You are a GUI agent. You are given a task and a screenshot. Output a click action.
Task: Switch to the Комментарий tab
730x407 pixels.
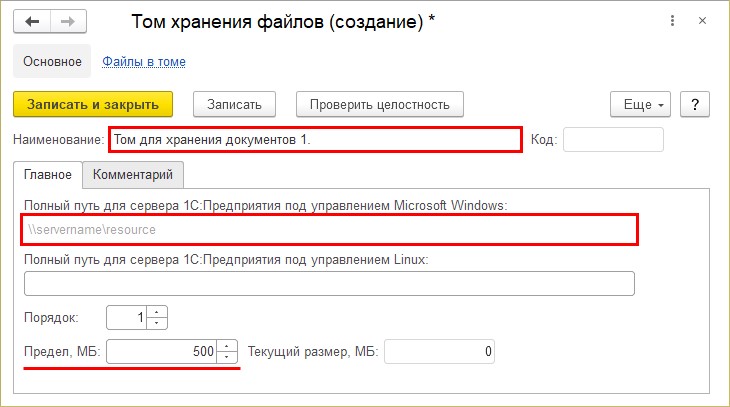(133, 174)
